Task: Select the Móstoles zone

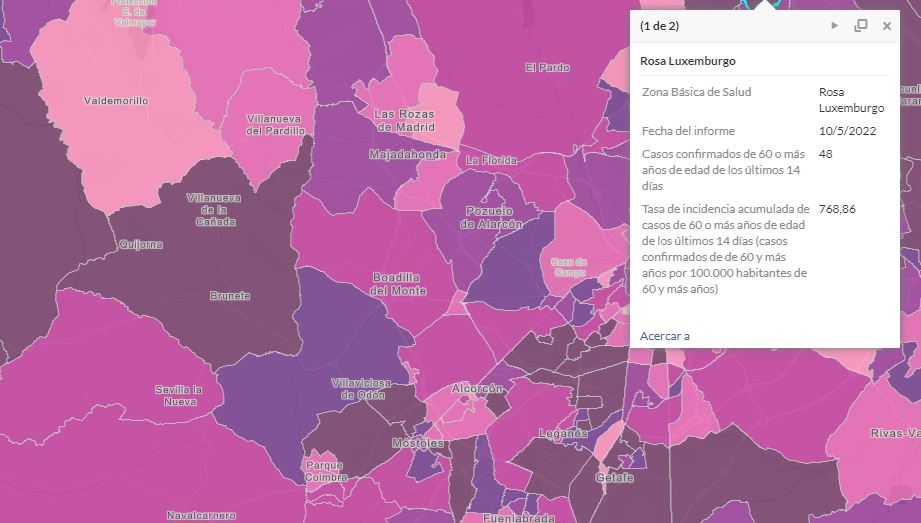Action: point(418,442)
